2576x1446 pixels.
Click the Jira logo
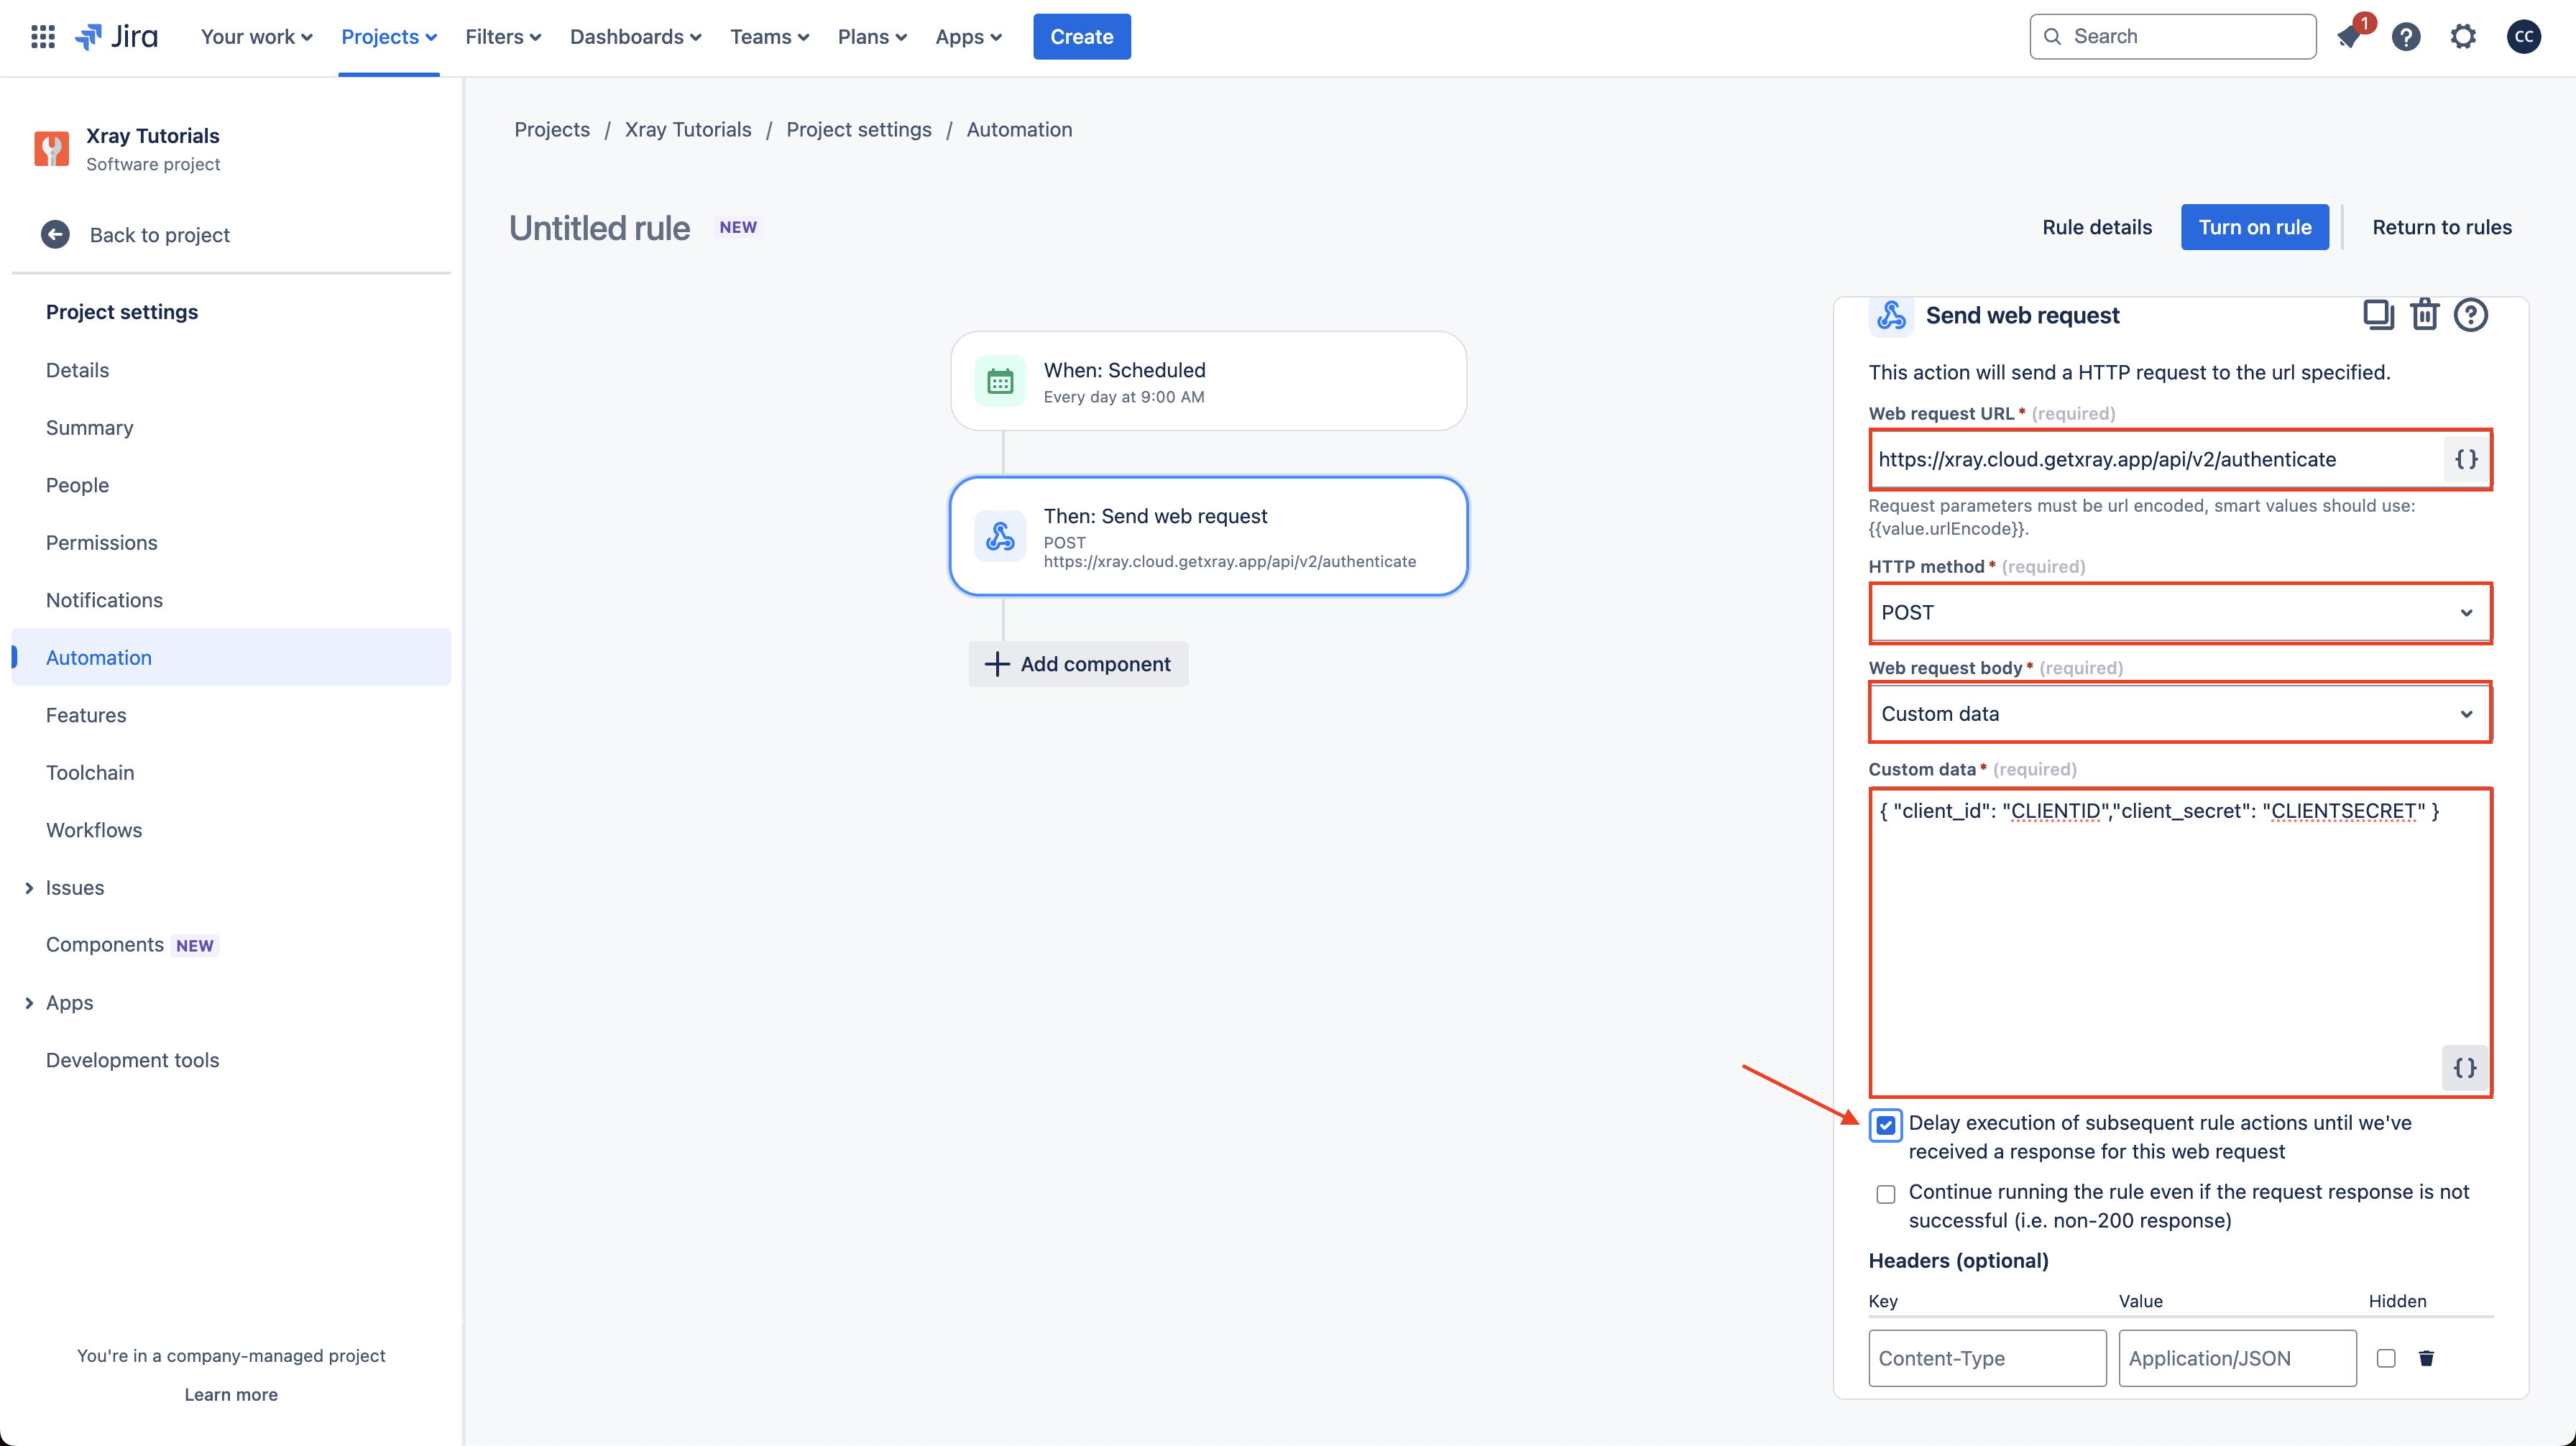pos(116,37)
